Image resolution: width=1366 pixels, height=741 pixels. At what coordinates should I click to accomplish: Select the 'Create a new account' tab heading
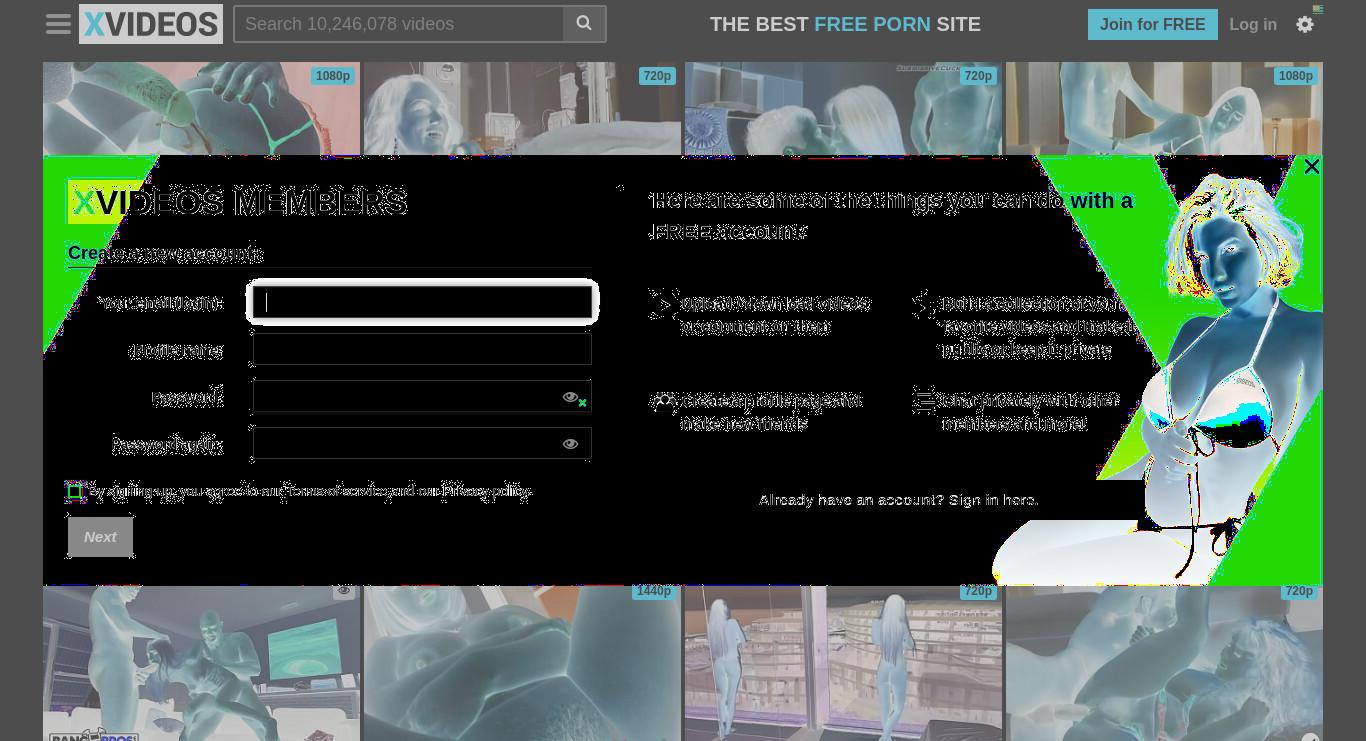pos(165,253)
